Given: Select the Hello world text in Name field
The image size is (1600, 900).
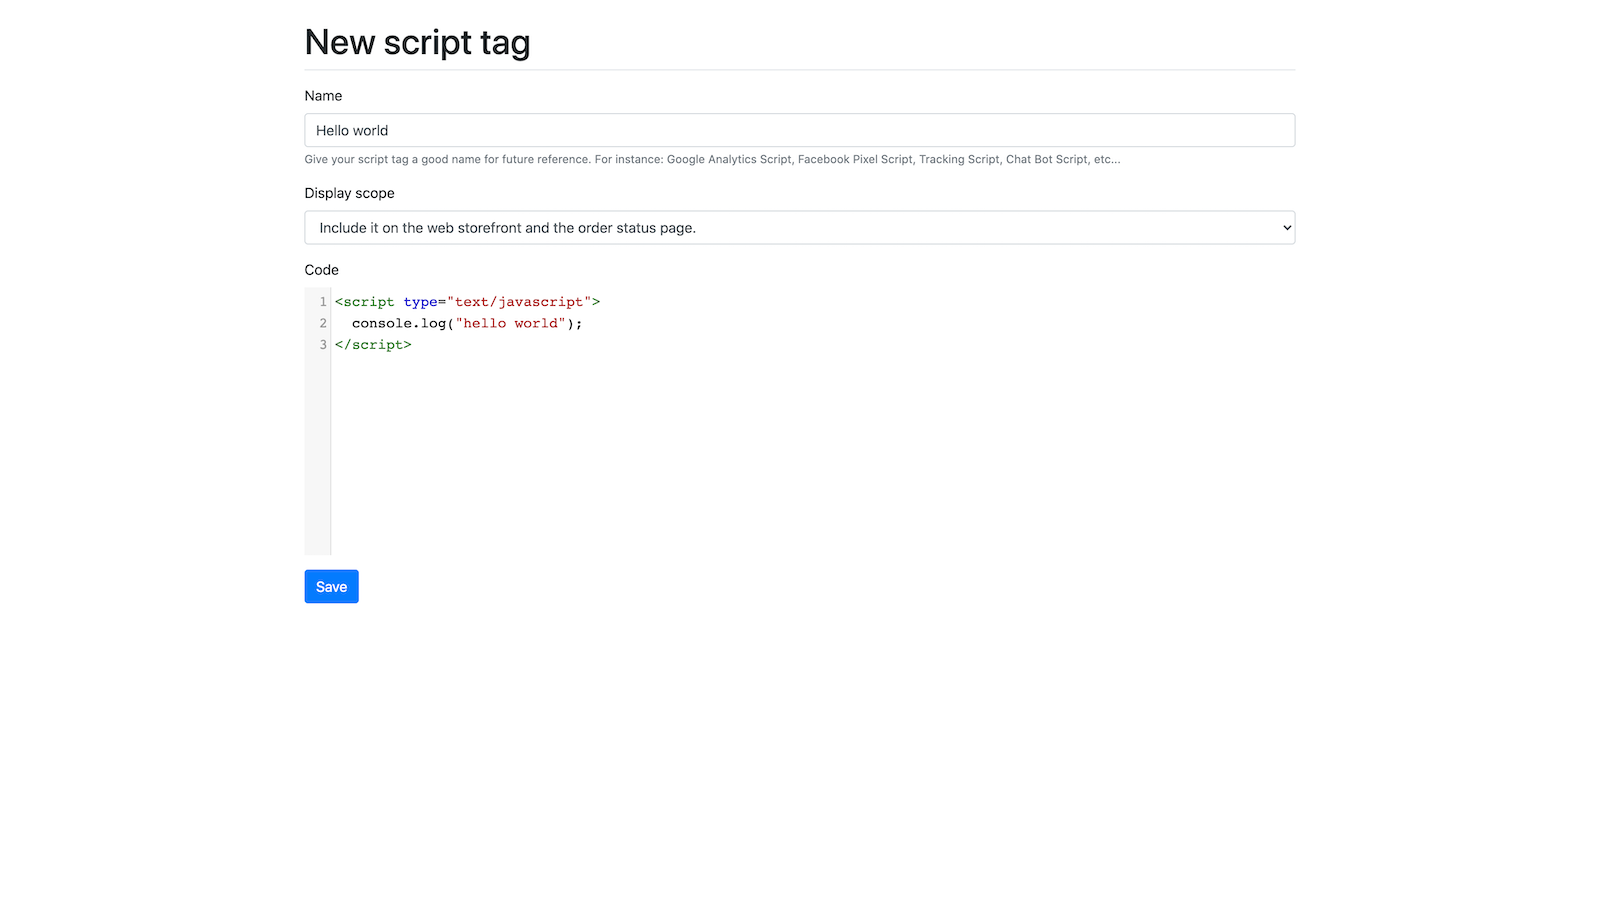Looking at the screenshot, I should click(351, 130).
